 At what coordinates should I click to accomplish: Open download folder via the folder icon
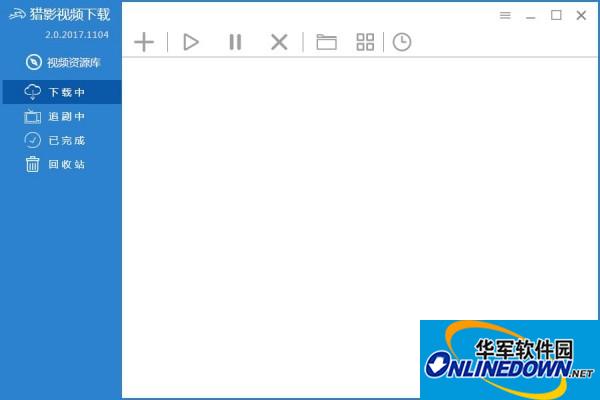tap(326, 42)
